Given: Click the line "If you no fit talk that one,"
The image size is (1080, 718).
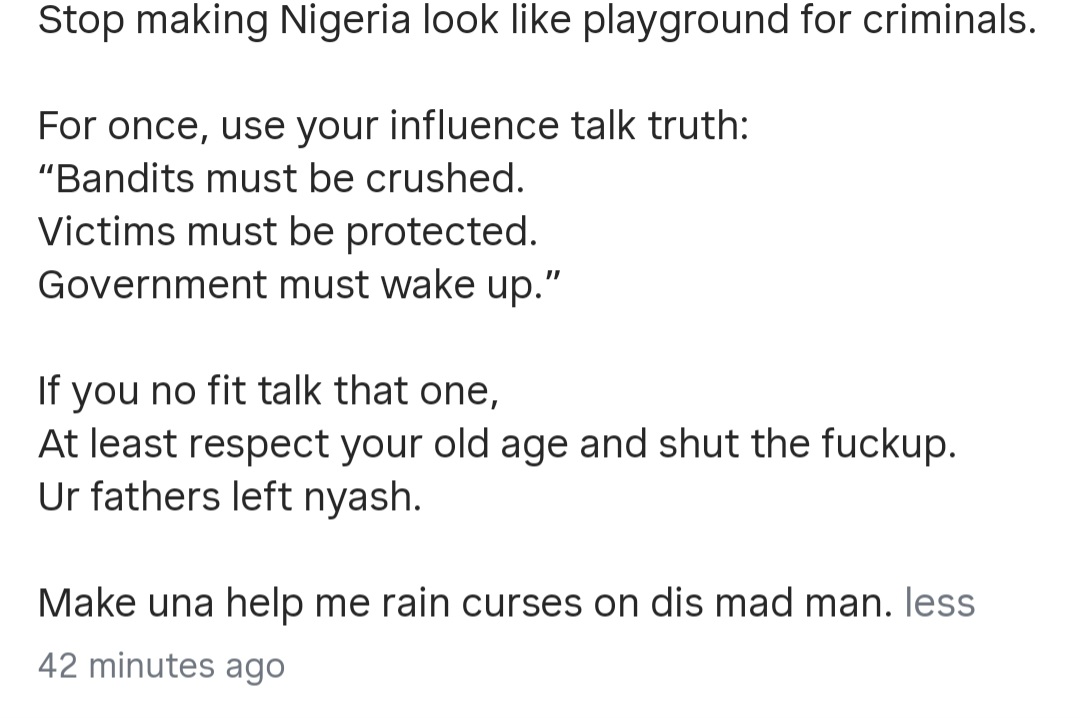Looking at the screenshot, I should (x=268, y=391).
